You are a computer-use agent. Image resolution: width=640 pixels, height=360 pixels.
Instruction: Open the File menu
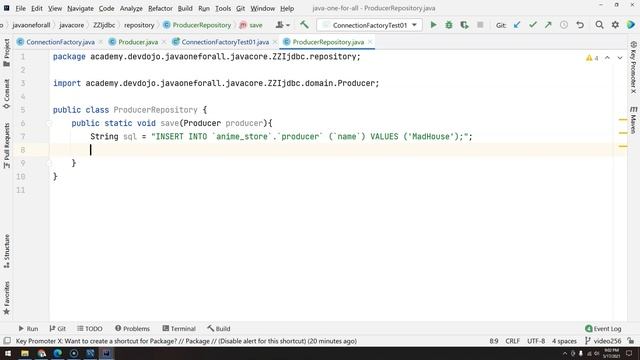click(x=20, y=8)
